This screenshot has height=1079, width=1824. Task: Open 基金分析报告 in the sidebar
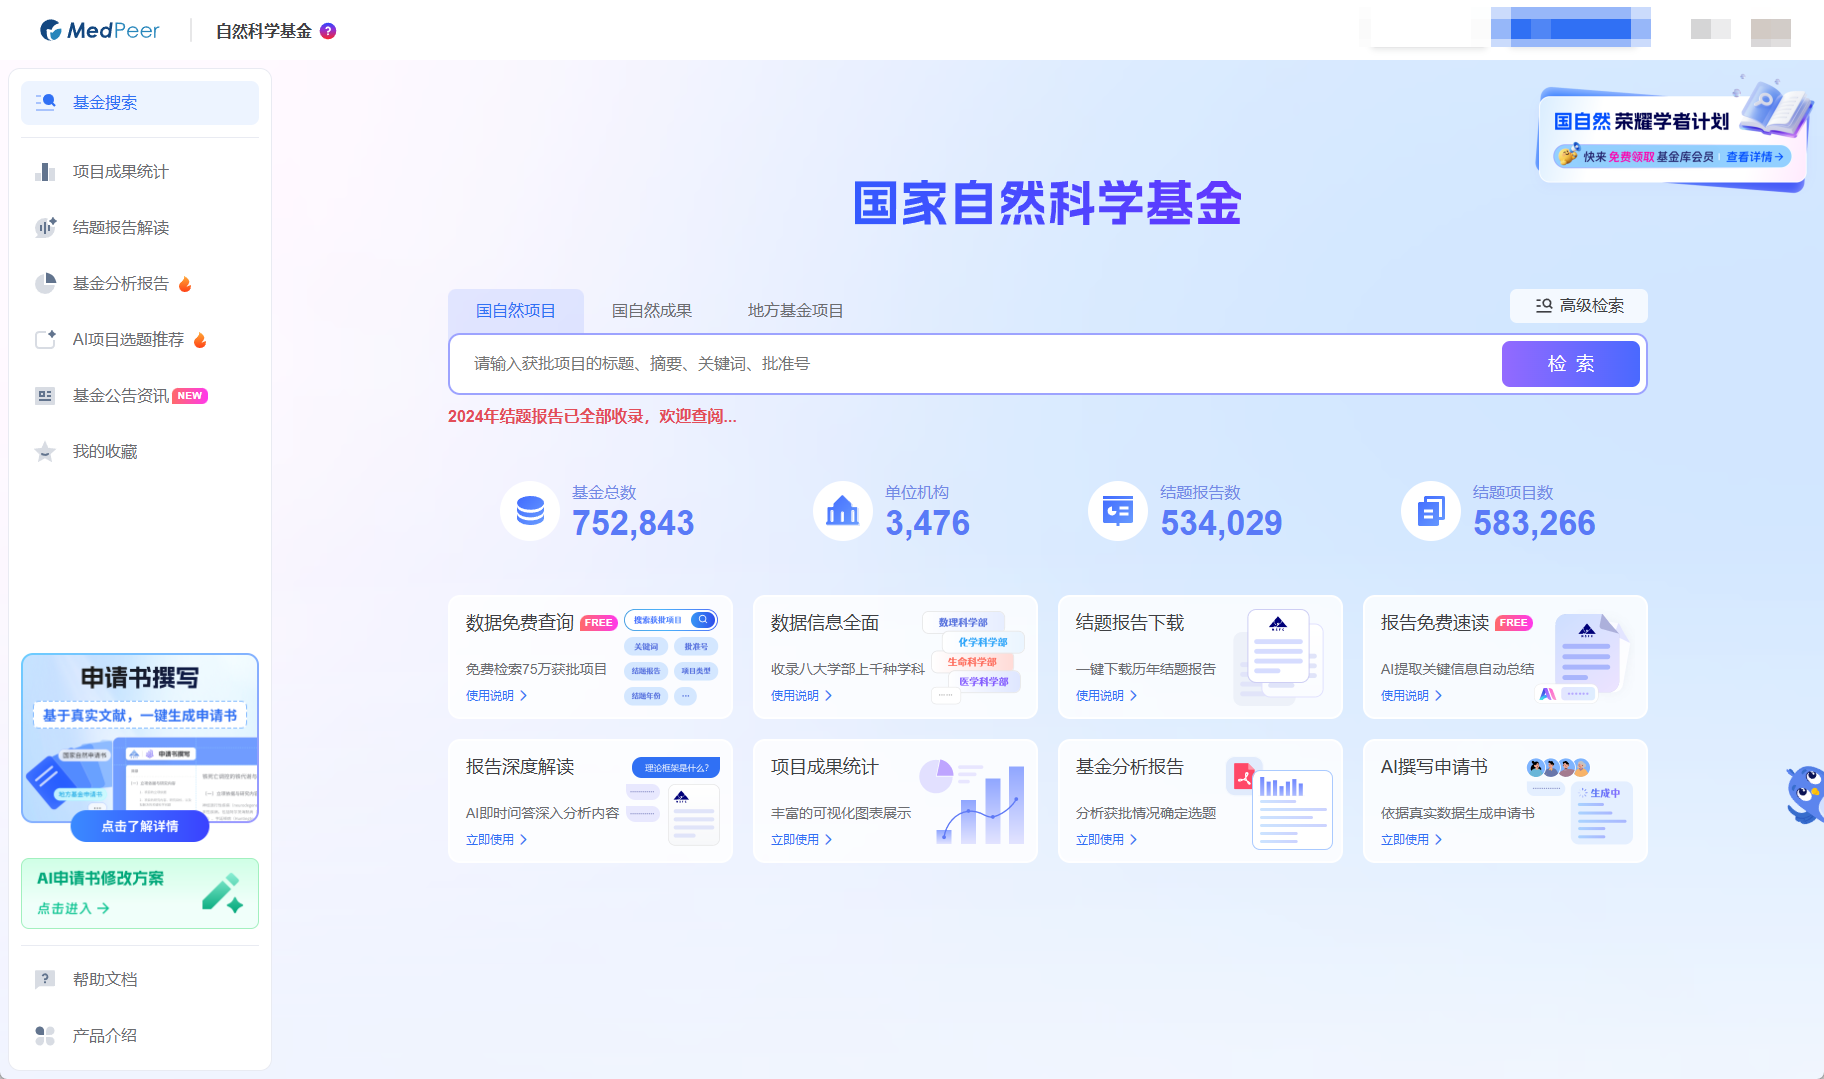tap(120, 284)
